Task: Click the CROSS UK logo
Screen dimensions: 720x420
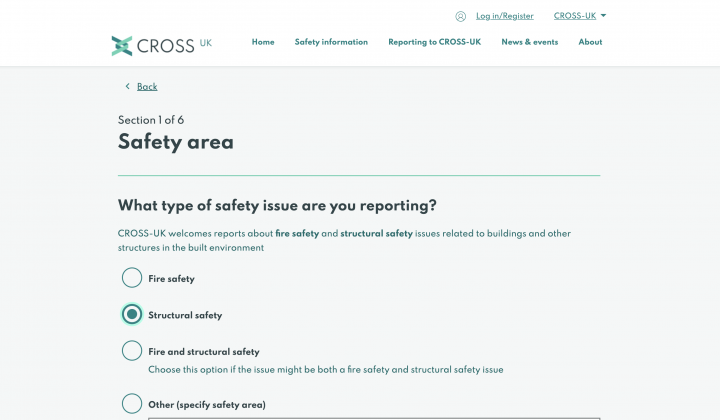Action: tap(162, 45)
